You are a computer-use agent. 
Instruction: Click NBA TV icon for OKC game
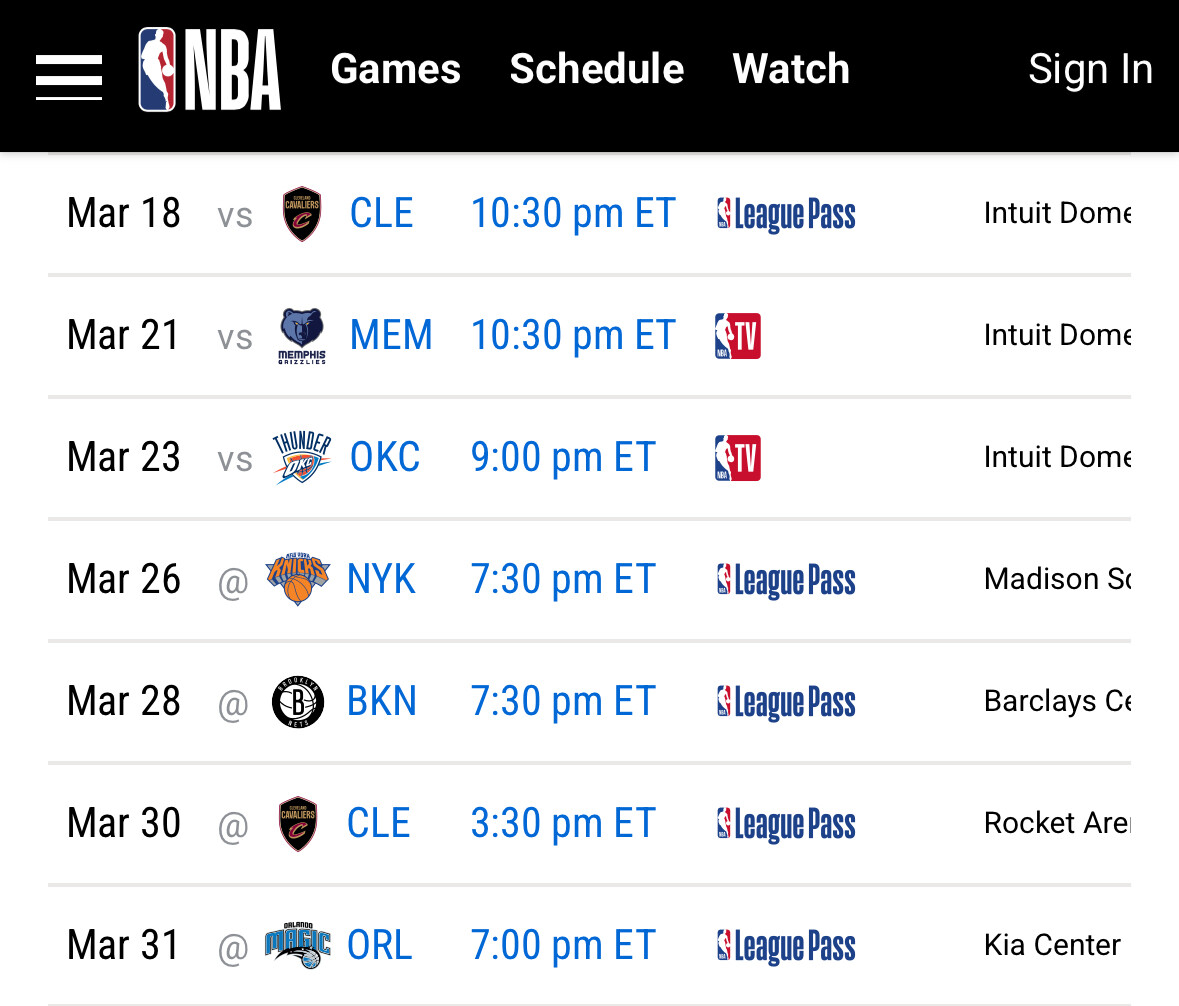pyautogui.click(x=738, y=458)
